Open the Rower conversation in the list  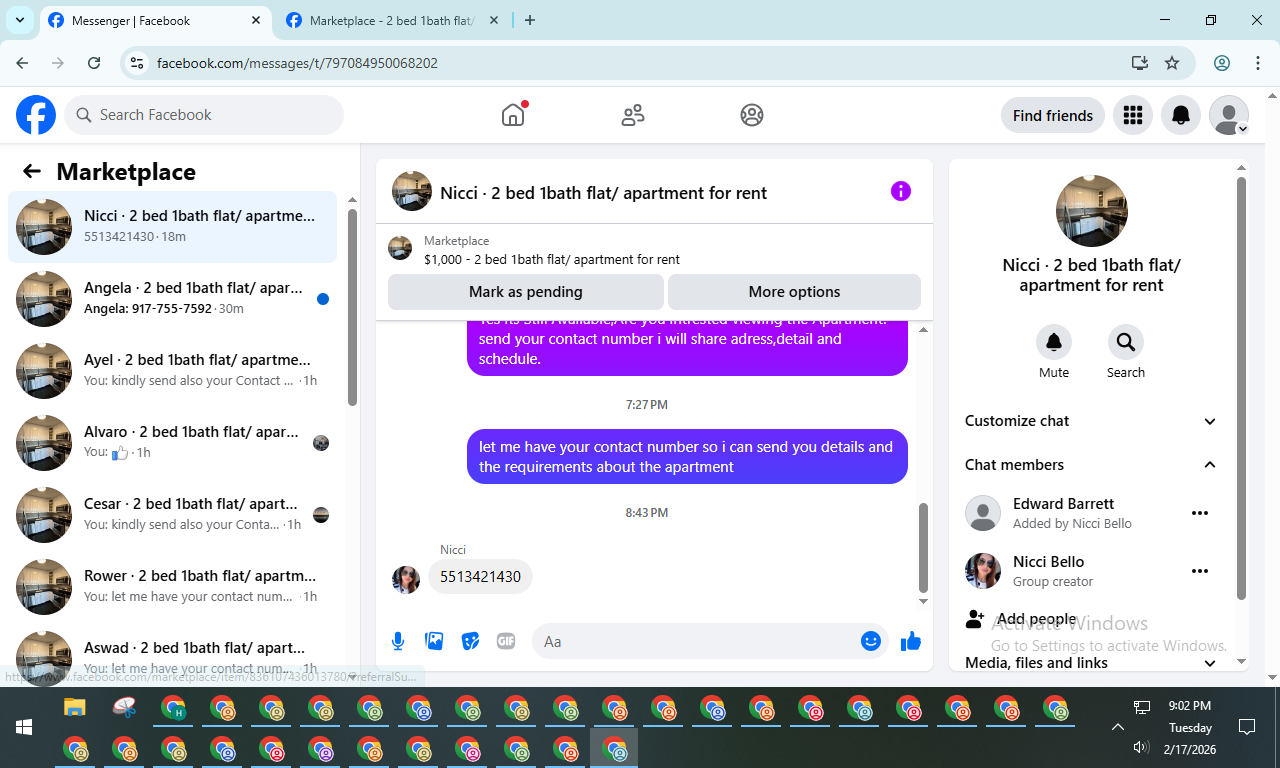173,587
